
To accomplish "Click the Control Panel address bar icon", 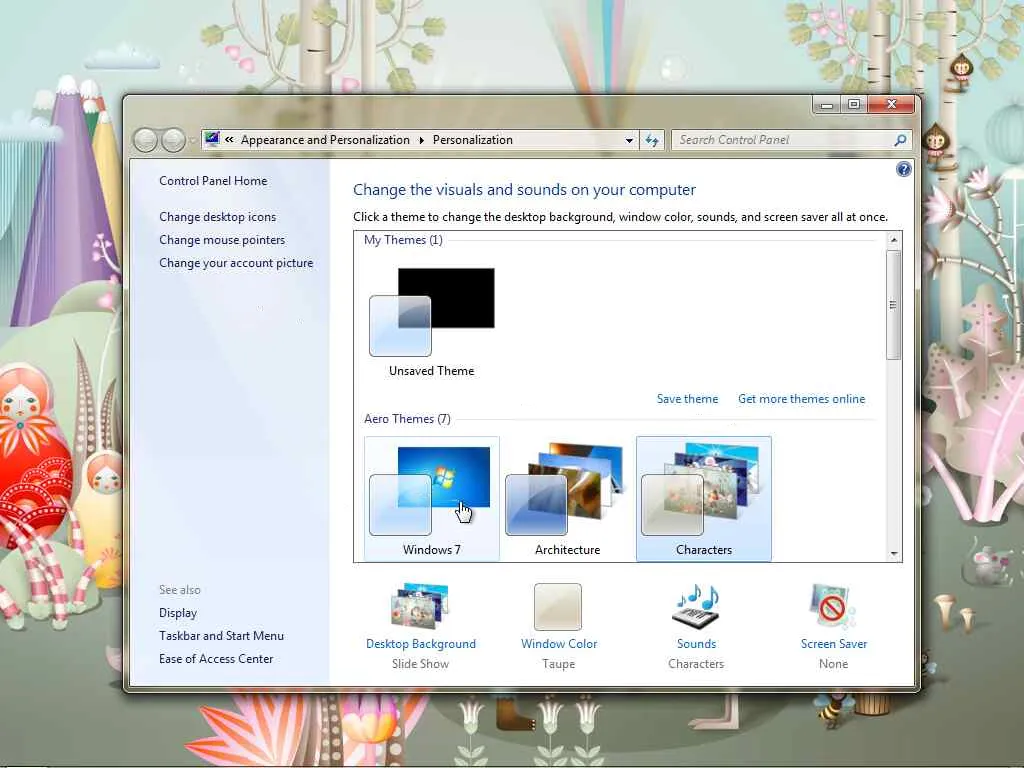I will (x=212, y=139).
